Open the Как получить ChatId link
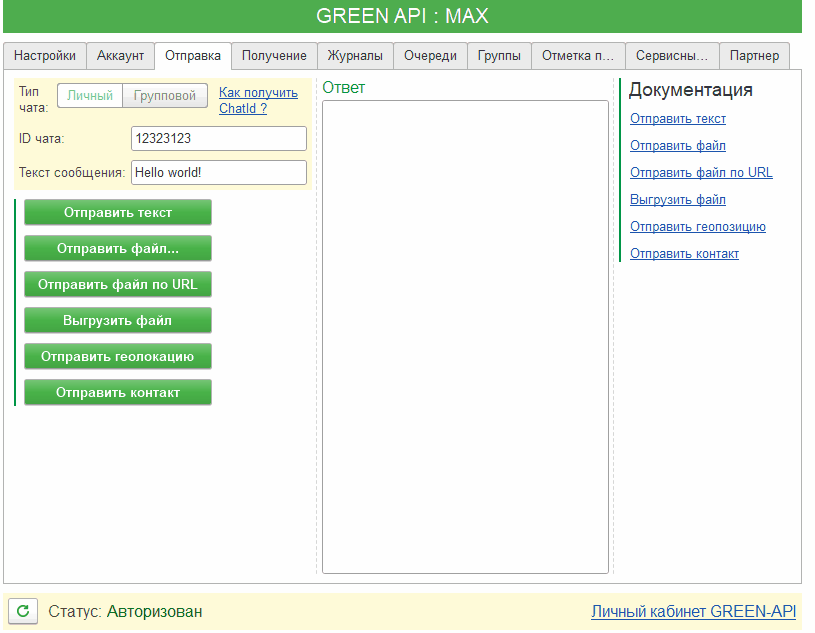815x633 pixels. tap(258, 100)
